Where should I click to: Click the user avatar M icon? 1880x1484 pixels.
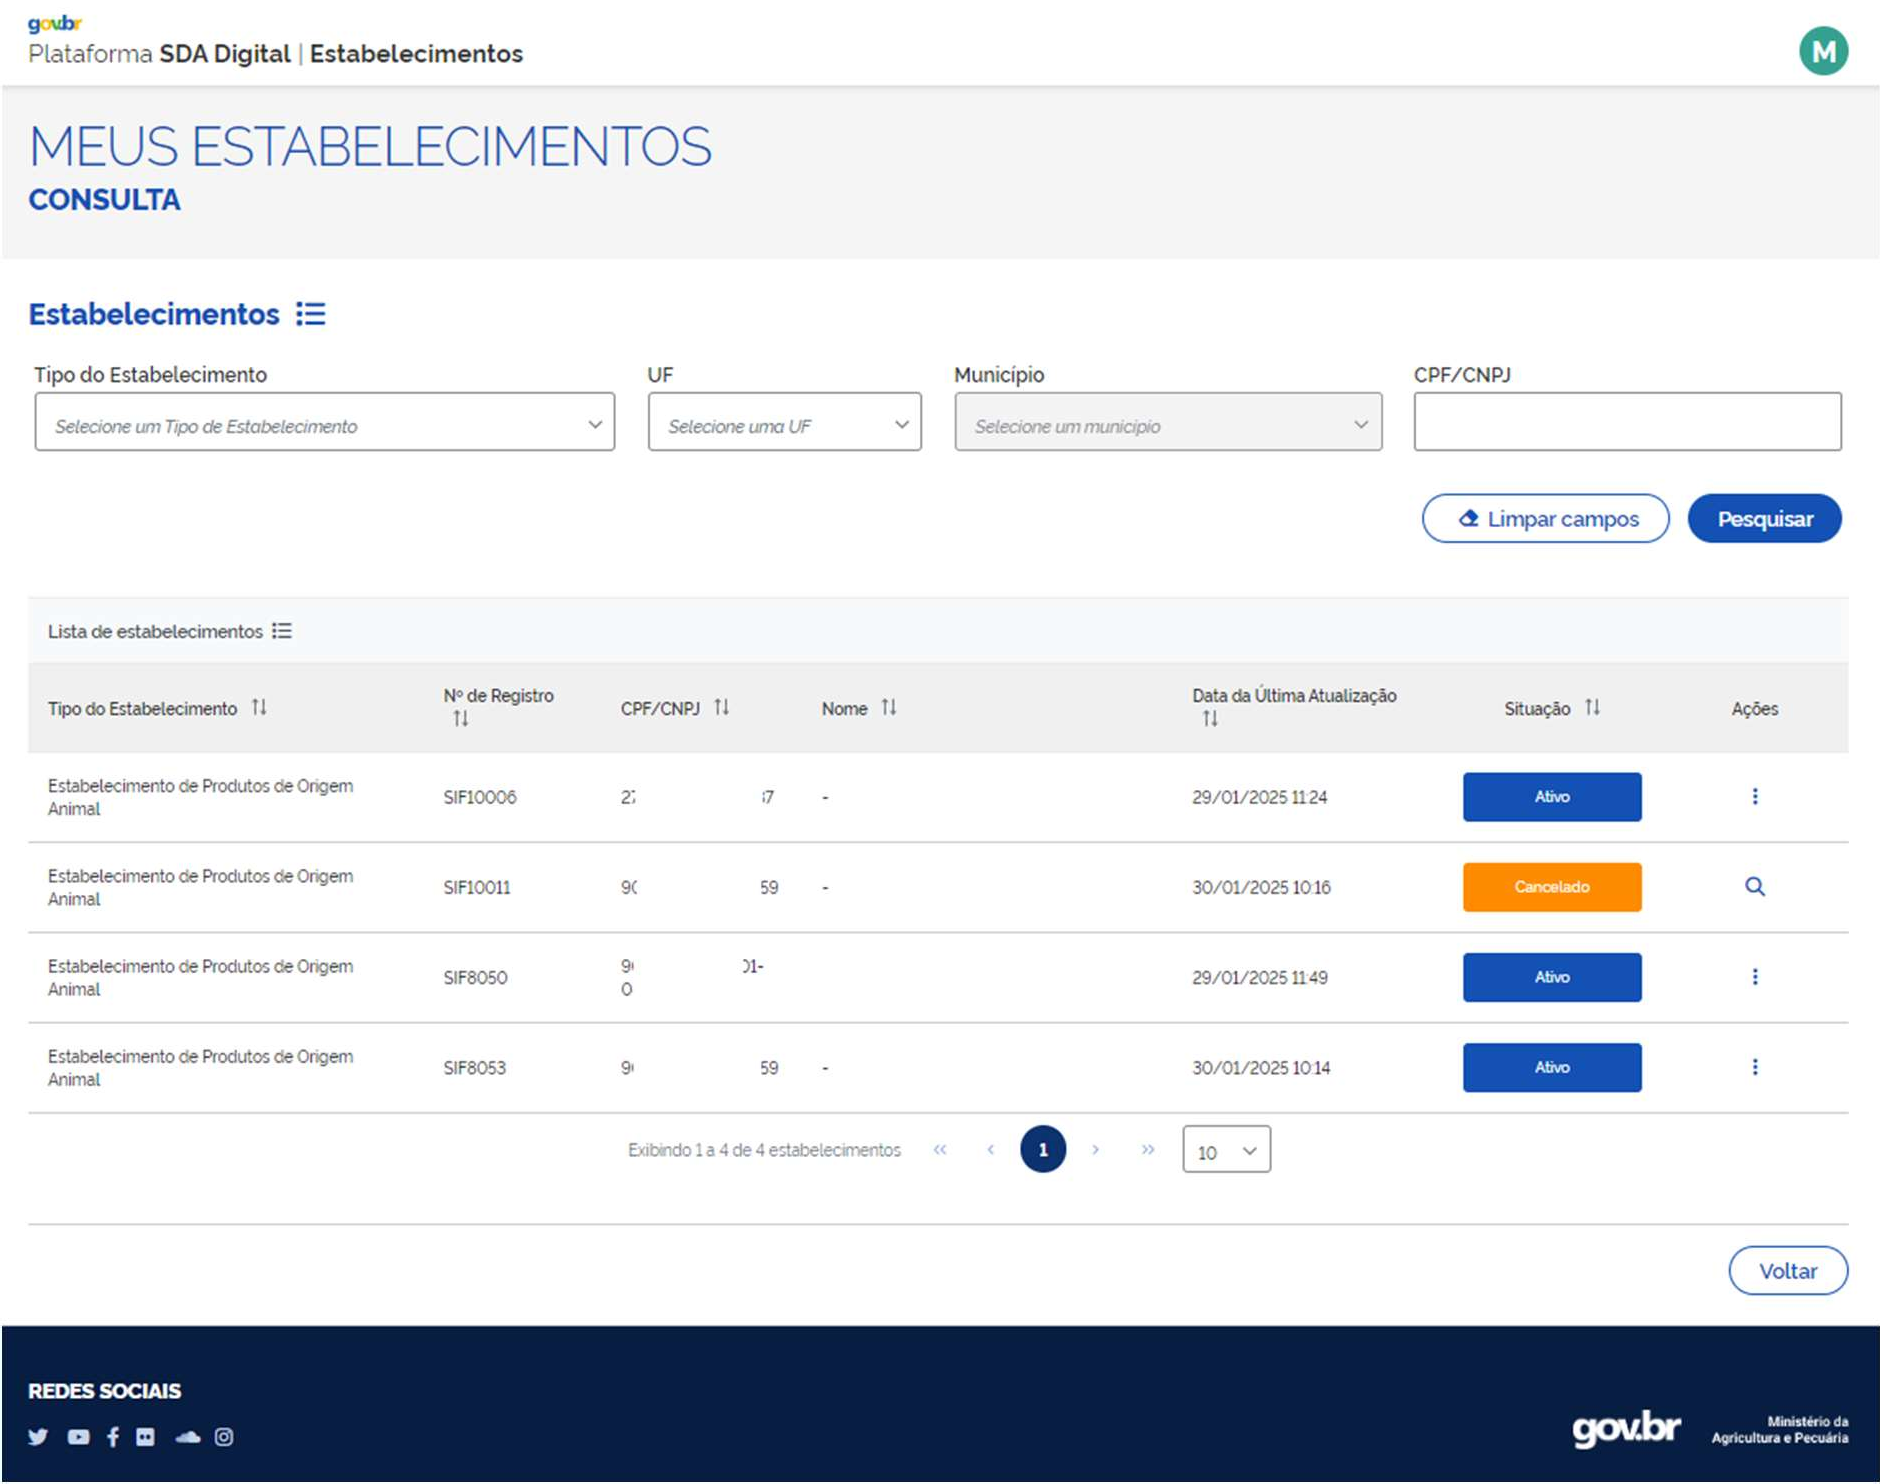pyautogui.click(x=1823, y=51)
